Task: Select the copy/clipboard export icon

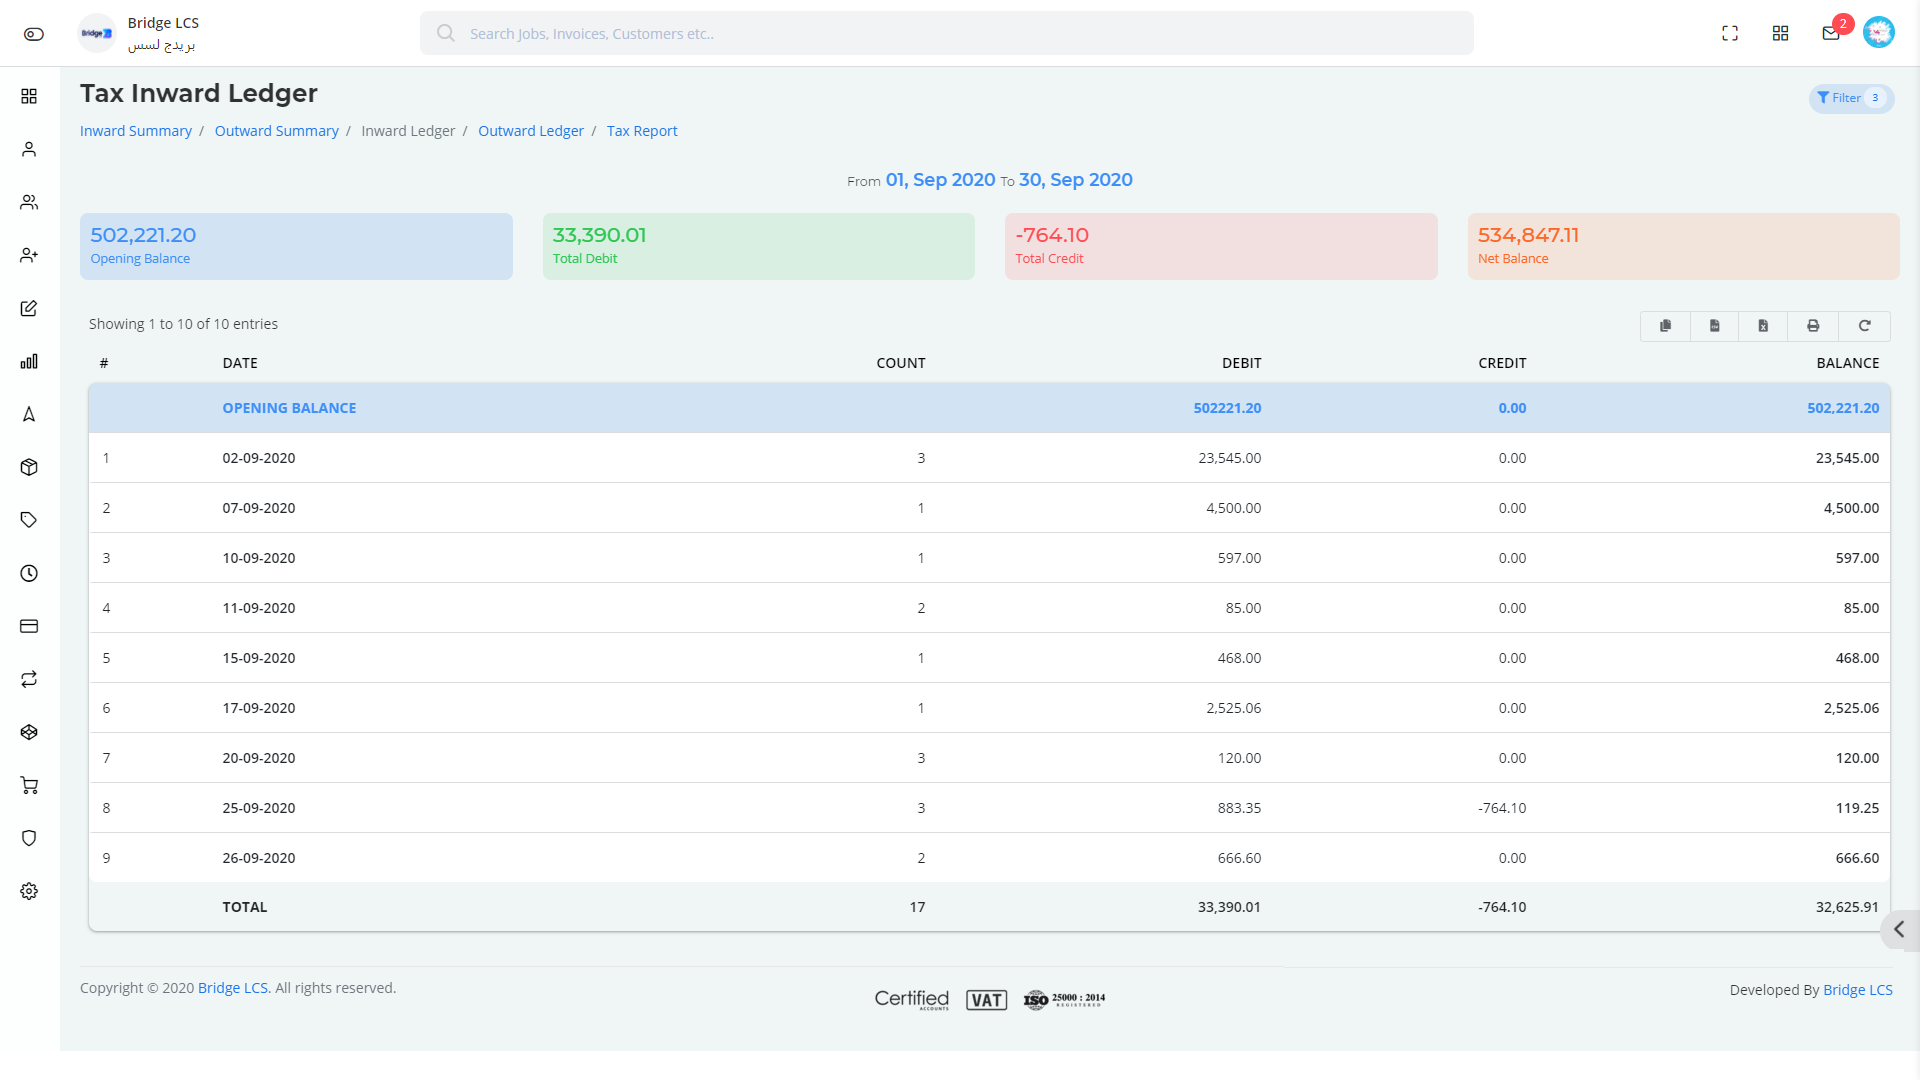Action: [x=1665, y=324]
